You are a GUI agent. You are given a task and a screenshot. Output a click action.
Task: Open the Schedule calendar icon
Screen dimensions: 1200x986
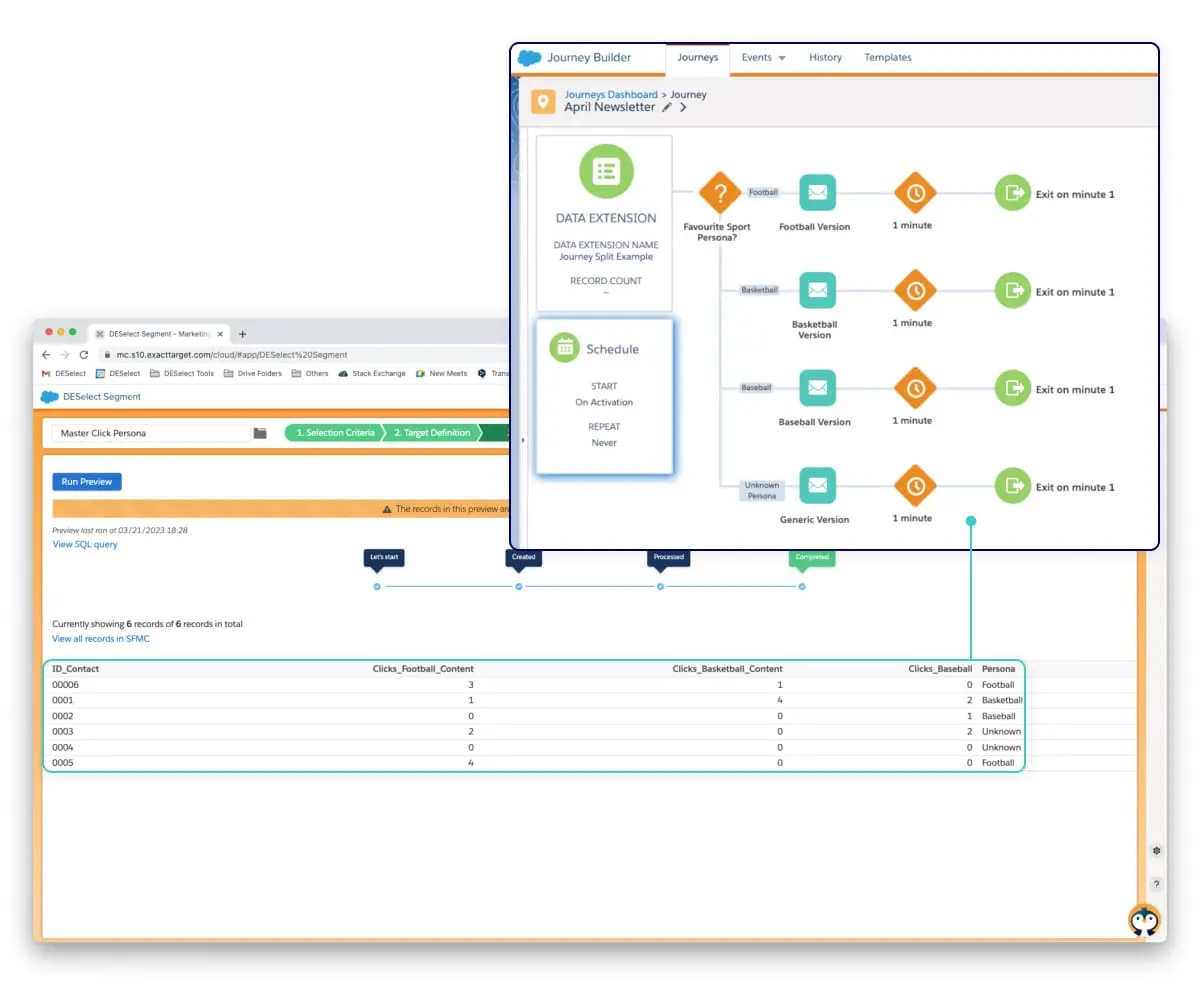click(x=565, y=348)
